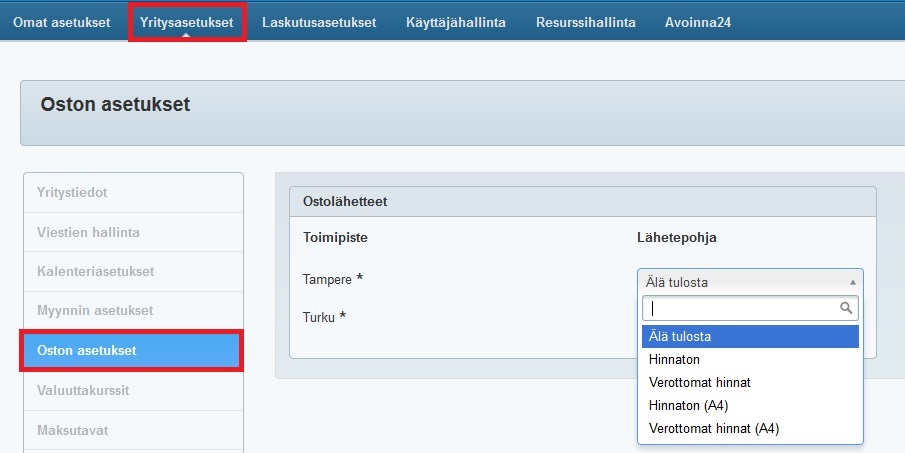Open the Avoinna24 tab

(697, 22)
